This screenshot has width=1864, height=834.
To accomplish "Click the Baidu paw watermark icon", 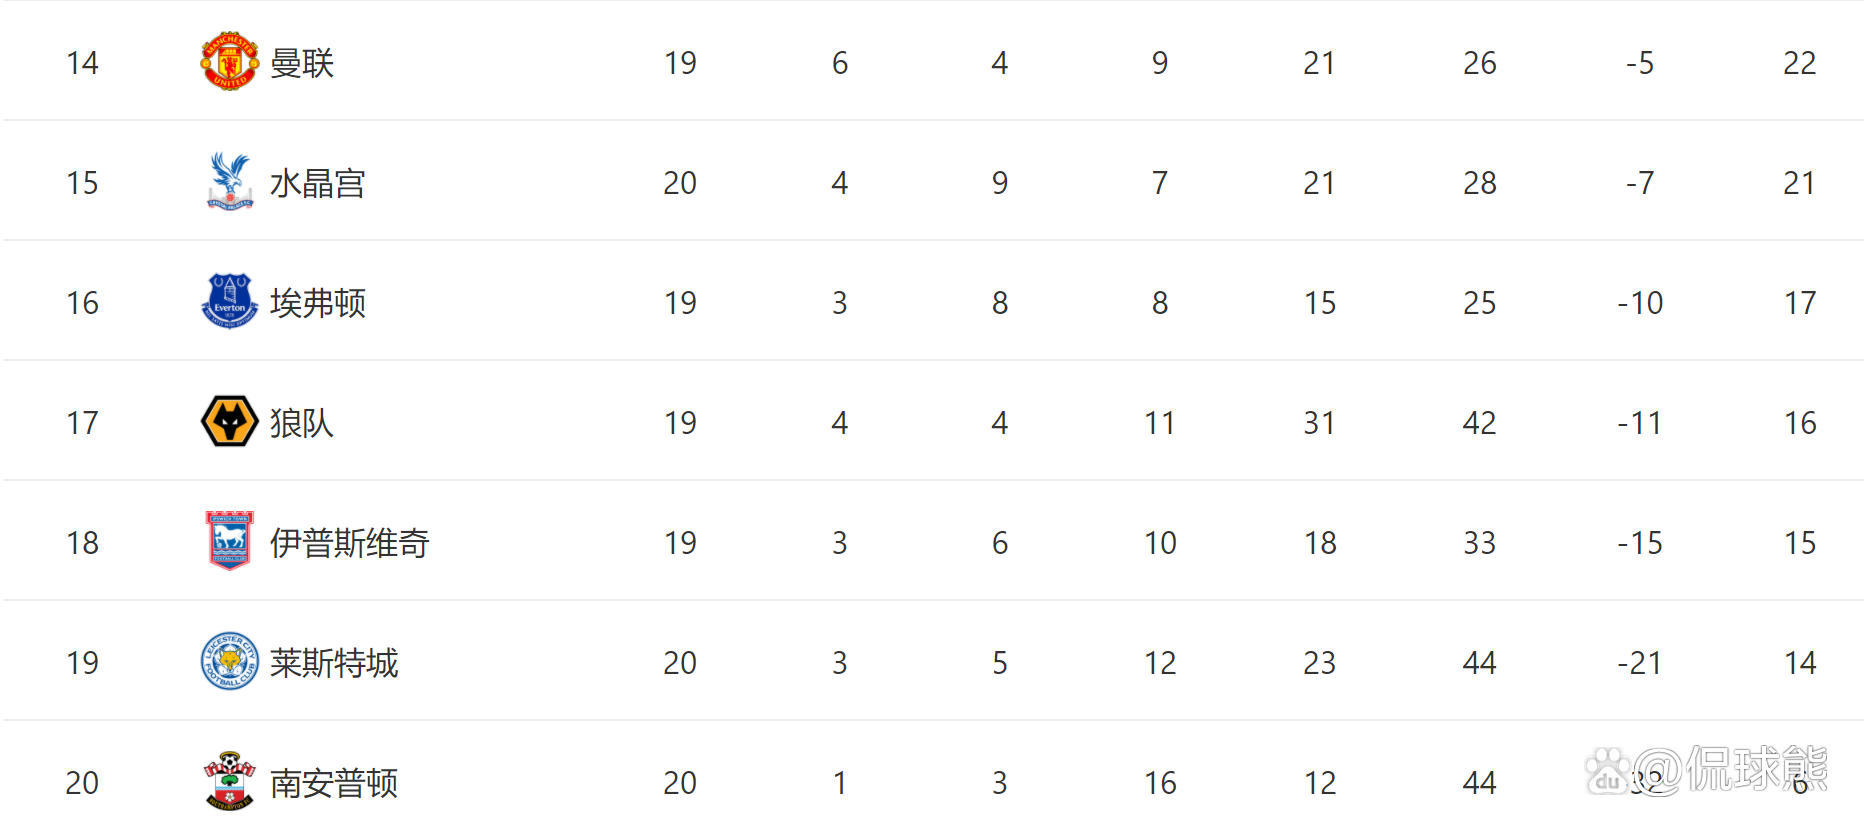I will point(1607,771).
